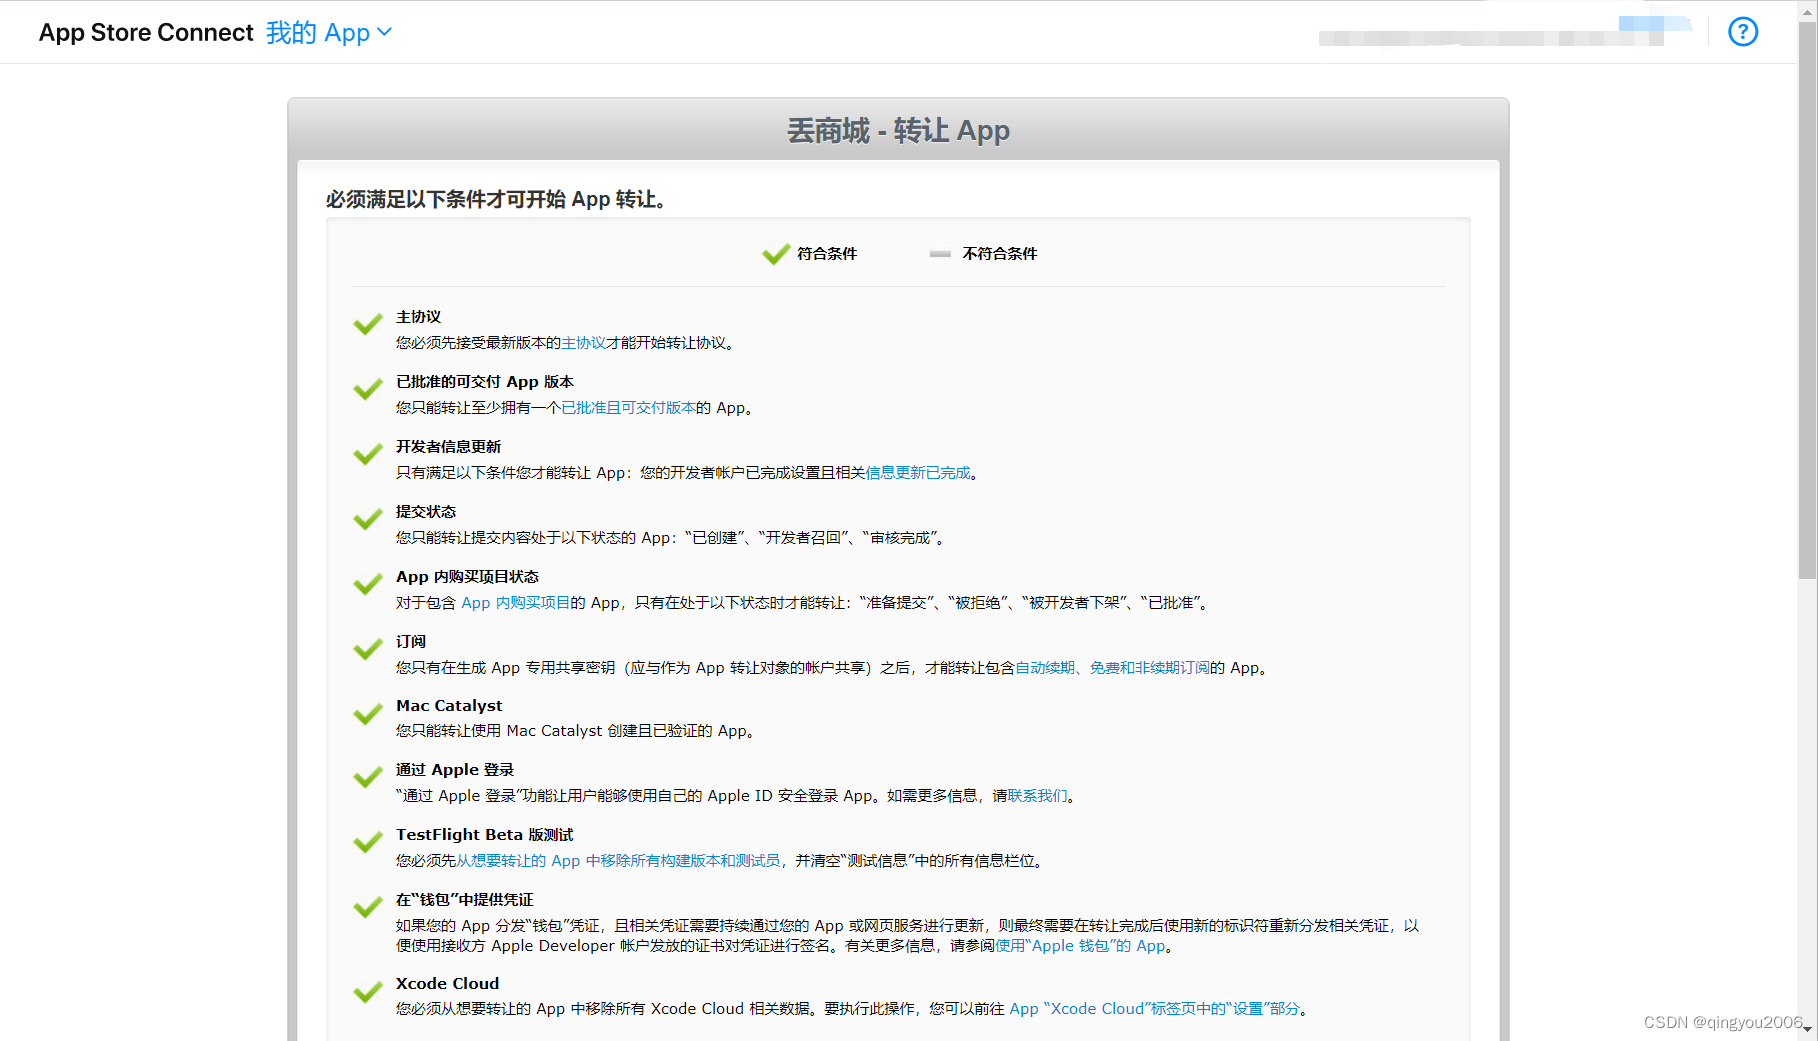Click the 符合条件 legend checkmark icon
This screenshot has height=1041, width=1818.
pos(776,254)
